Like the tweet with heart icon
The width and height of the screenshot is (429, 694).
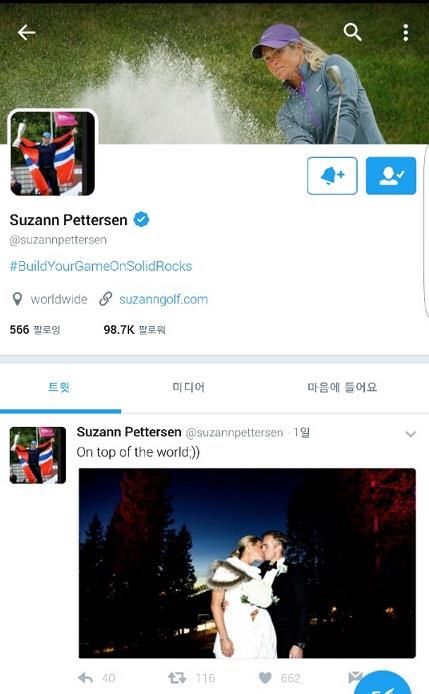pos(265,678)
